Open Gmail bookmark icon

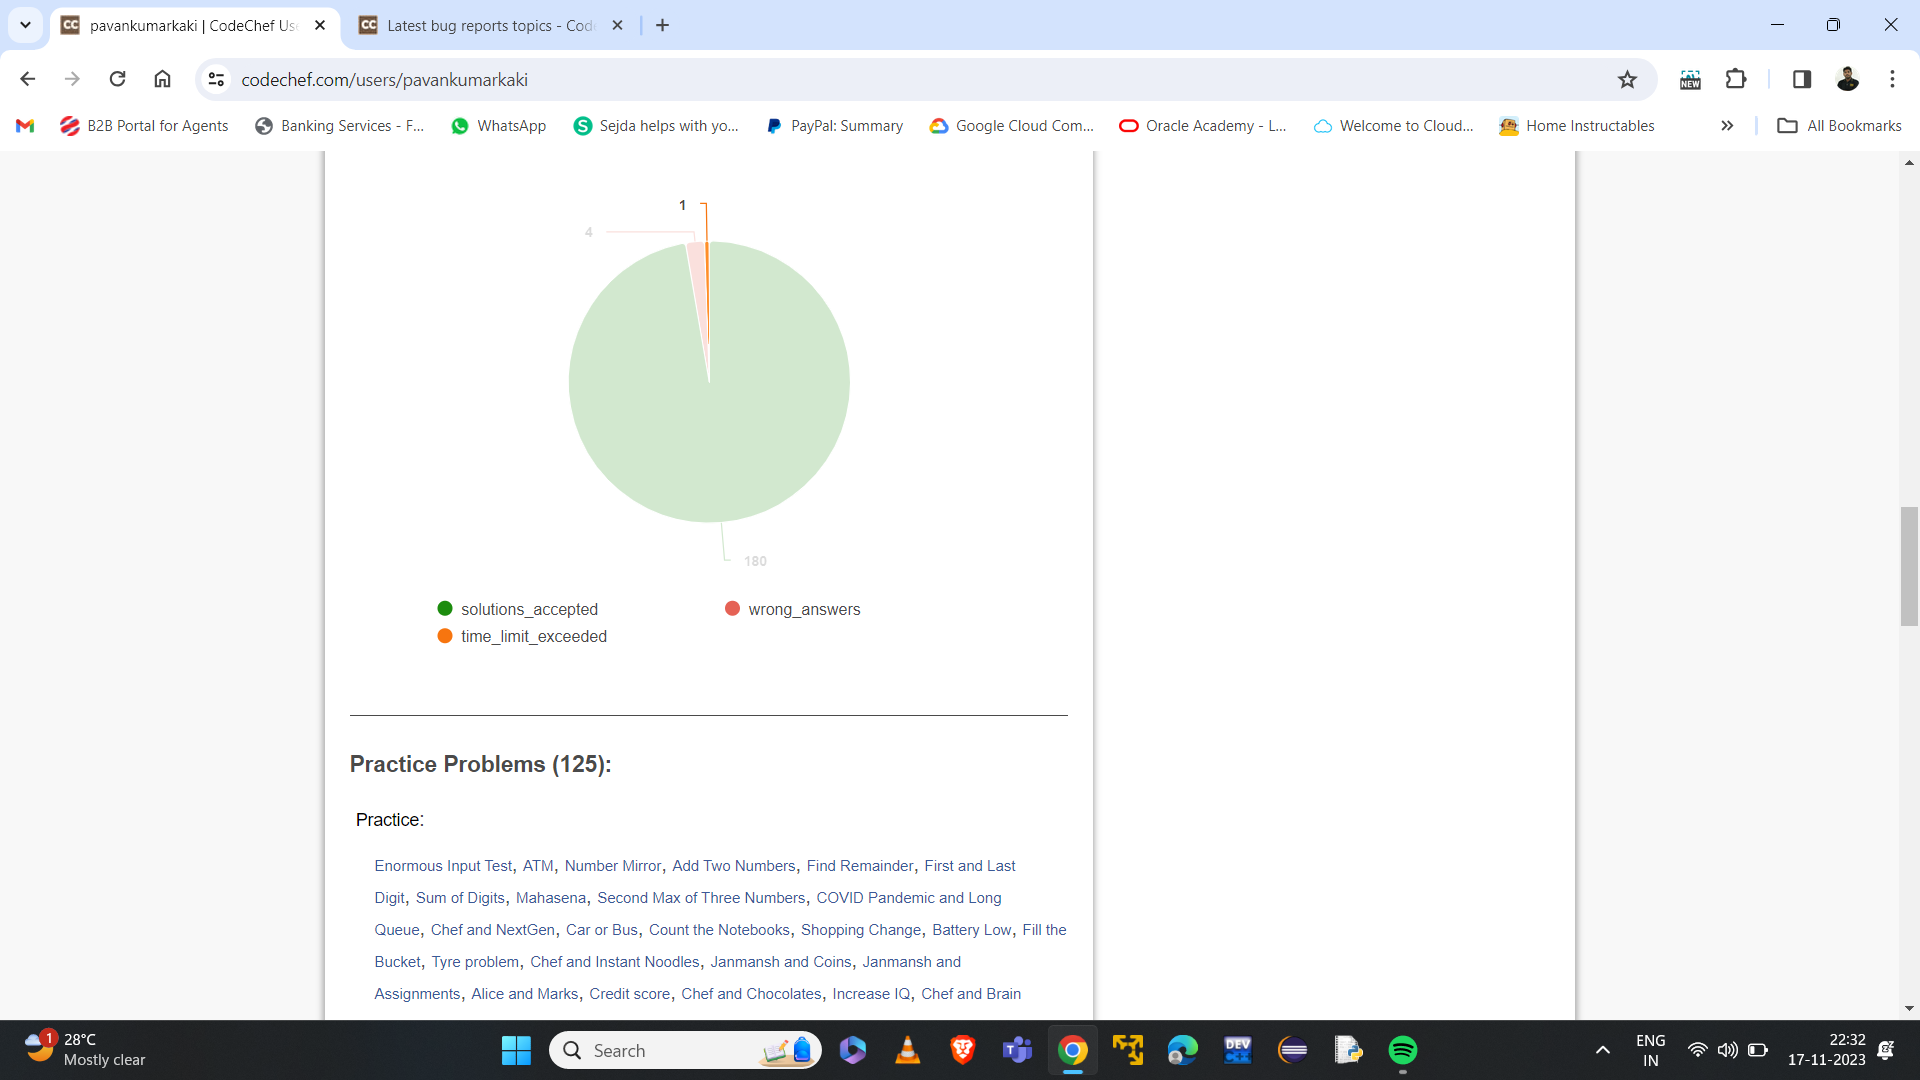26,126
